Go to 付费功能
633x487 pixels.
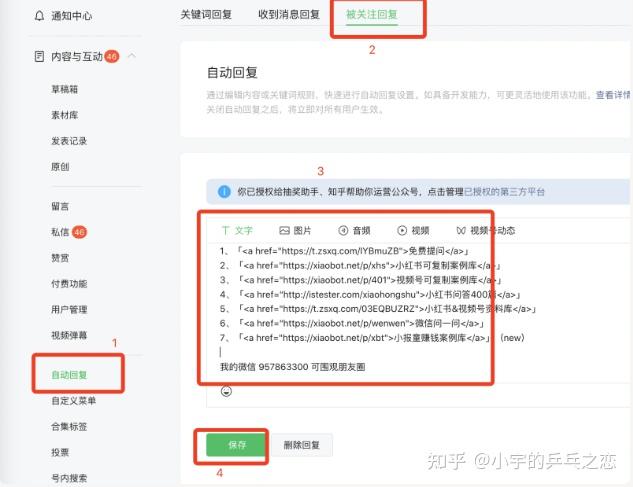(69, 284)
